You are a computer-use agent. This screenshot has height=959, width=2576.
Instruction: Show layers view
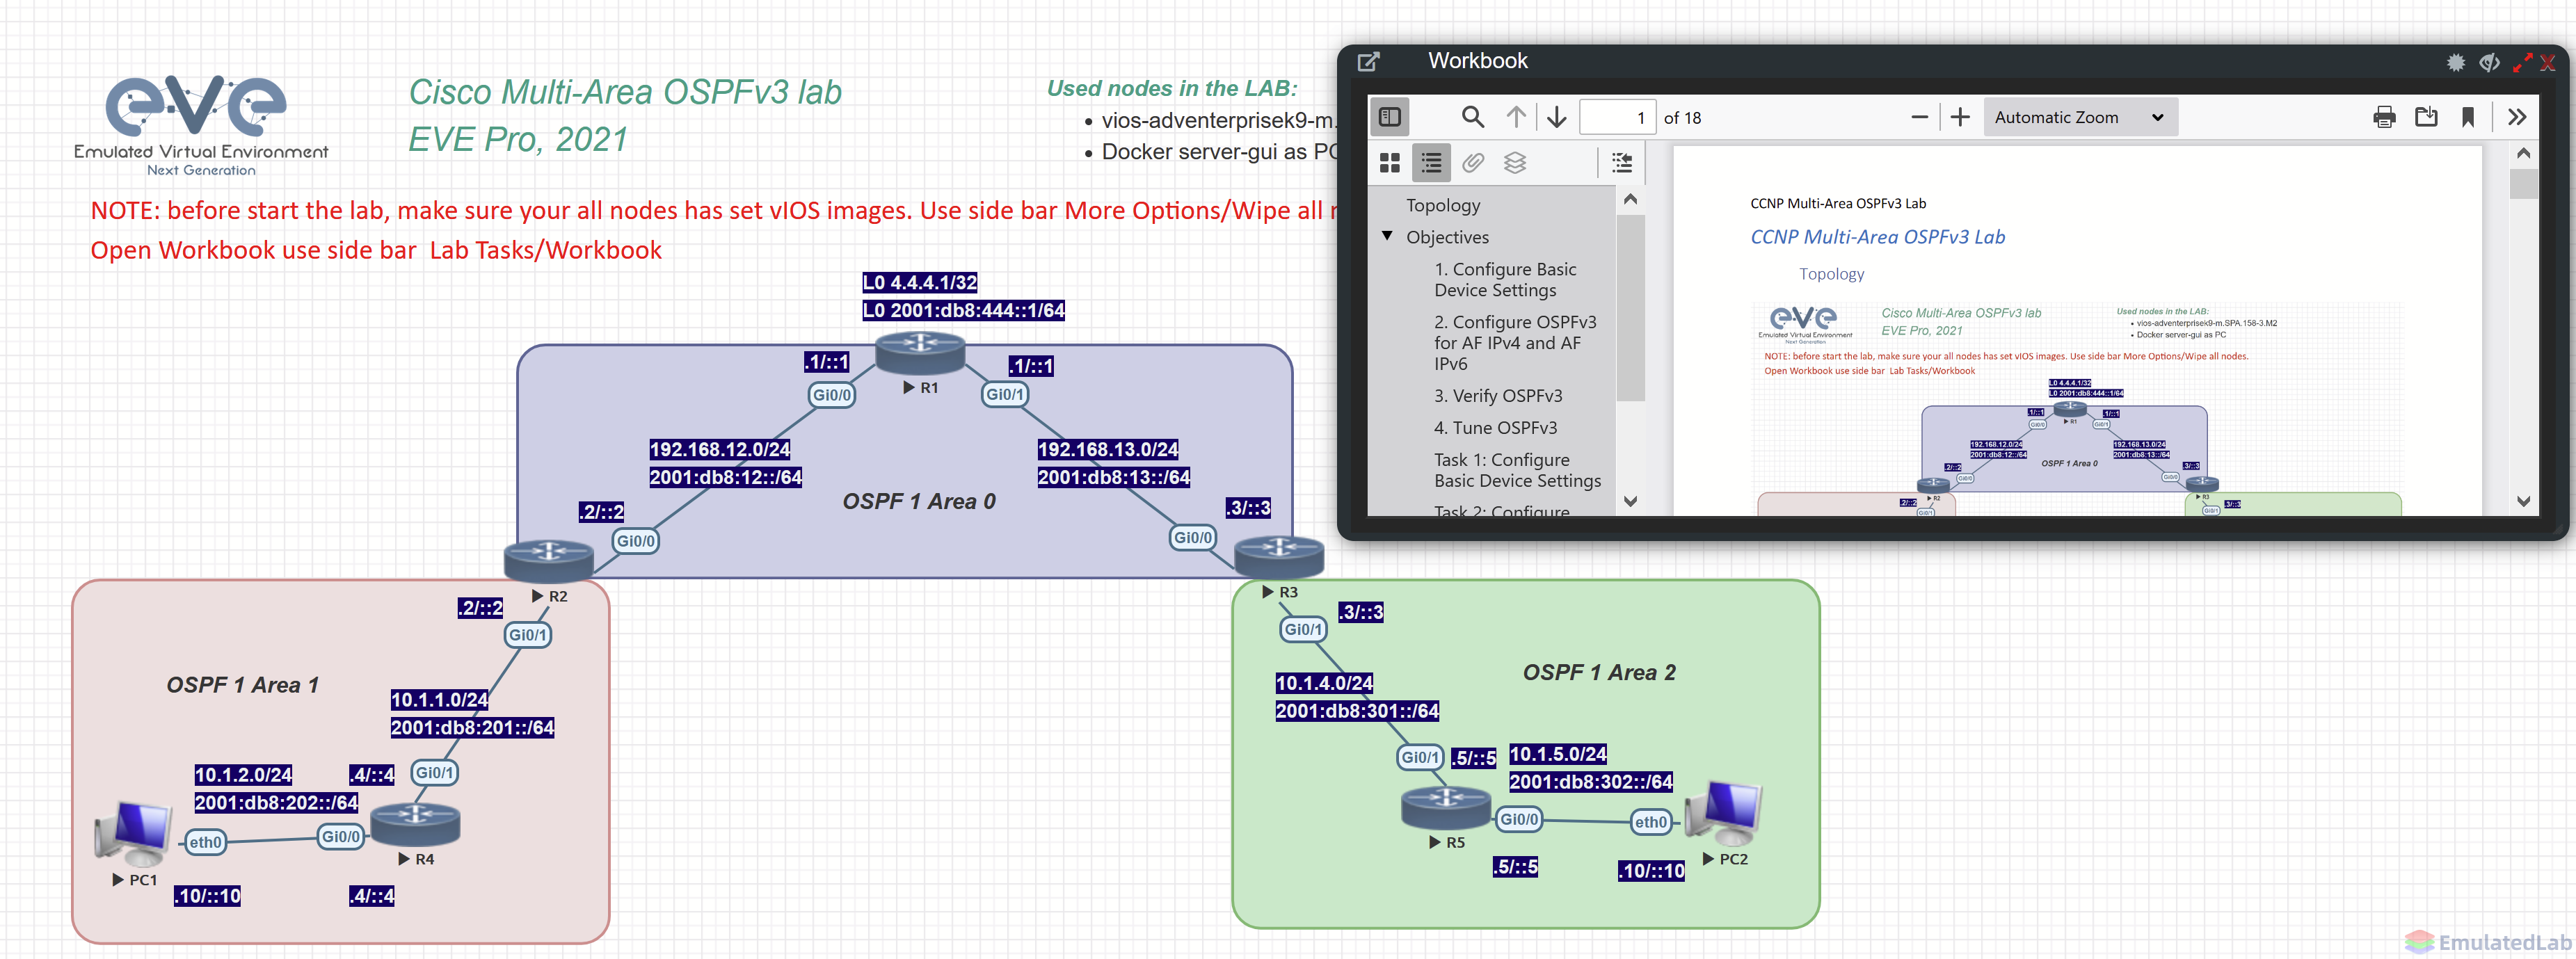pyautogui.click(x=1514, y=163)
